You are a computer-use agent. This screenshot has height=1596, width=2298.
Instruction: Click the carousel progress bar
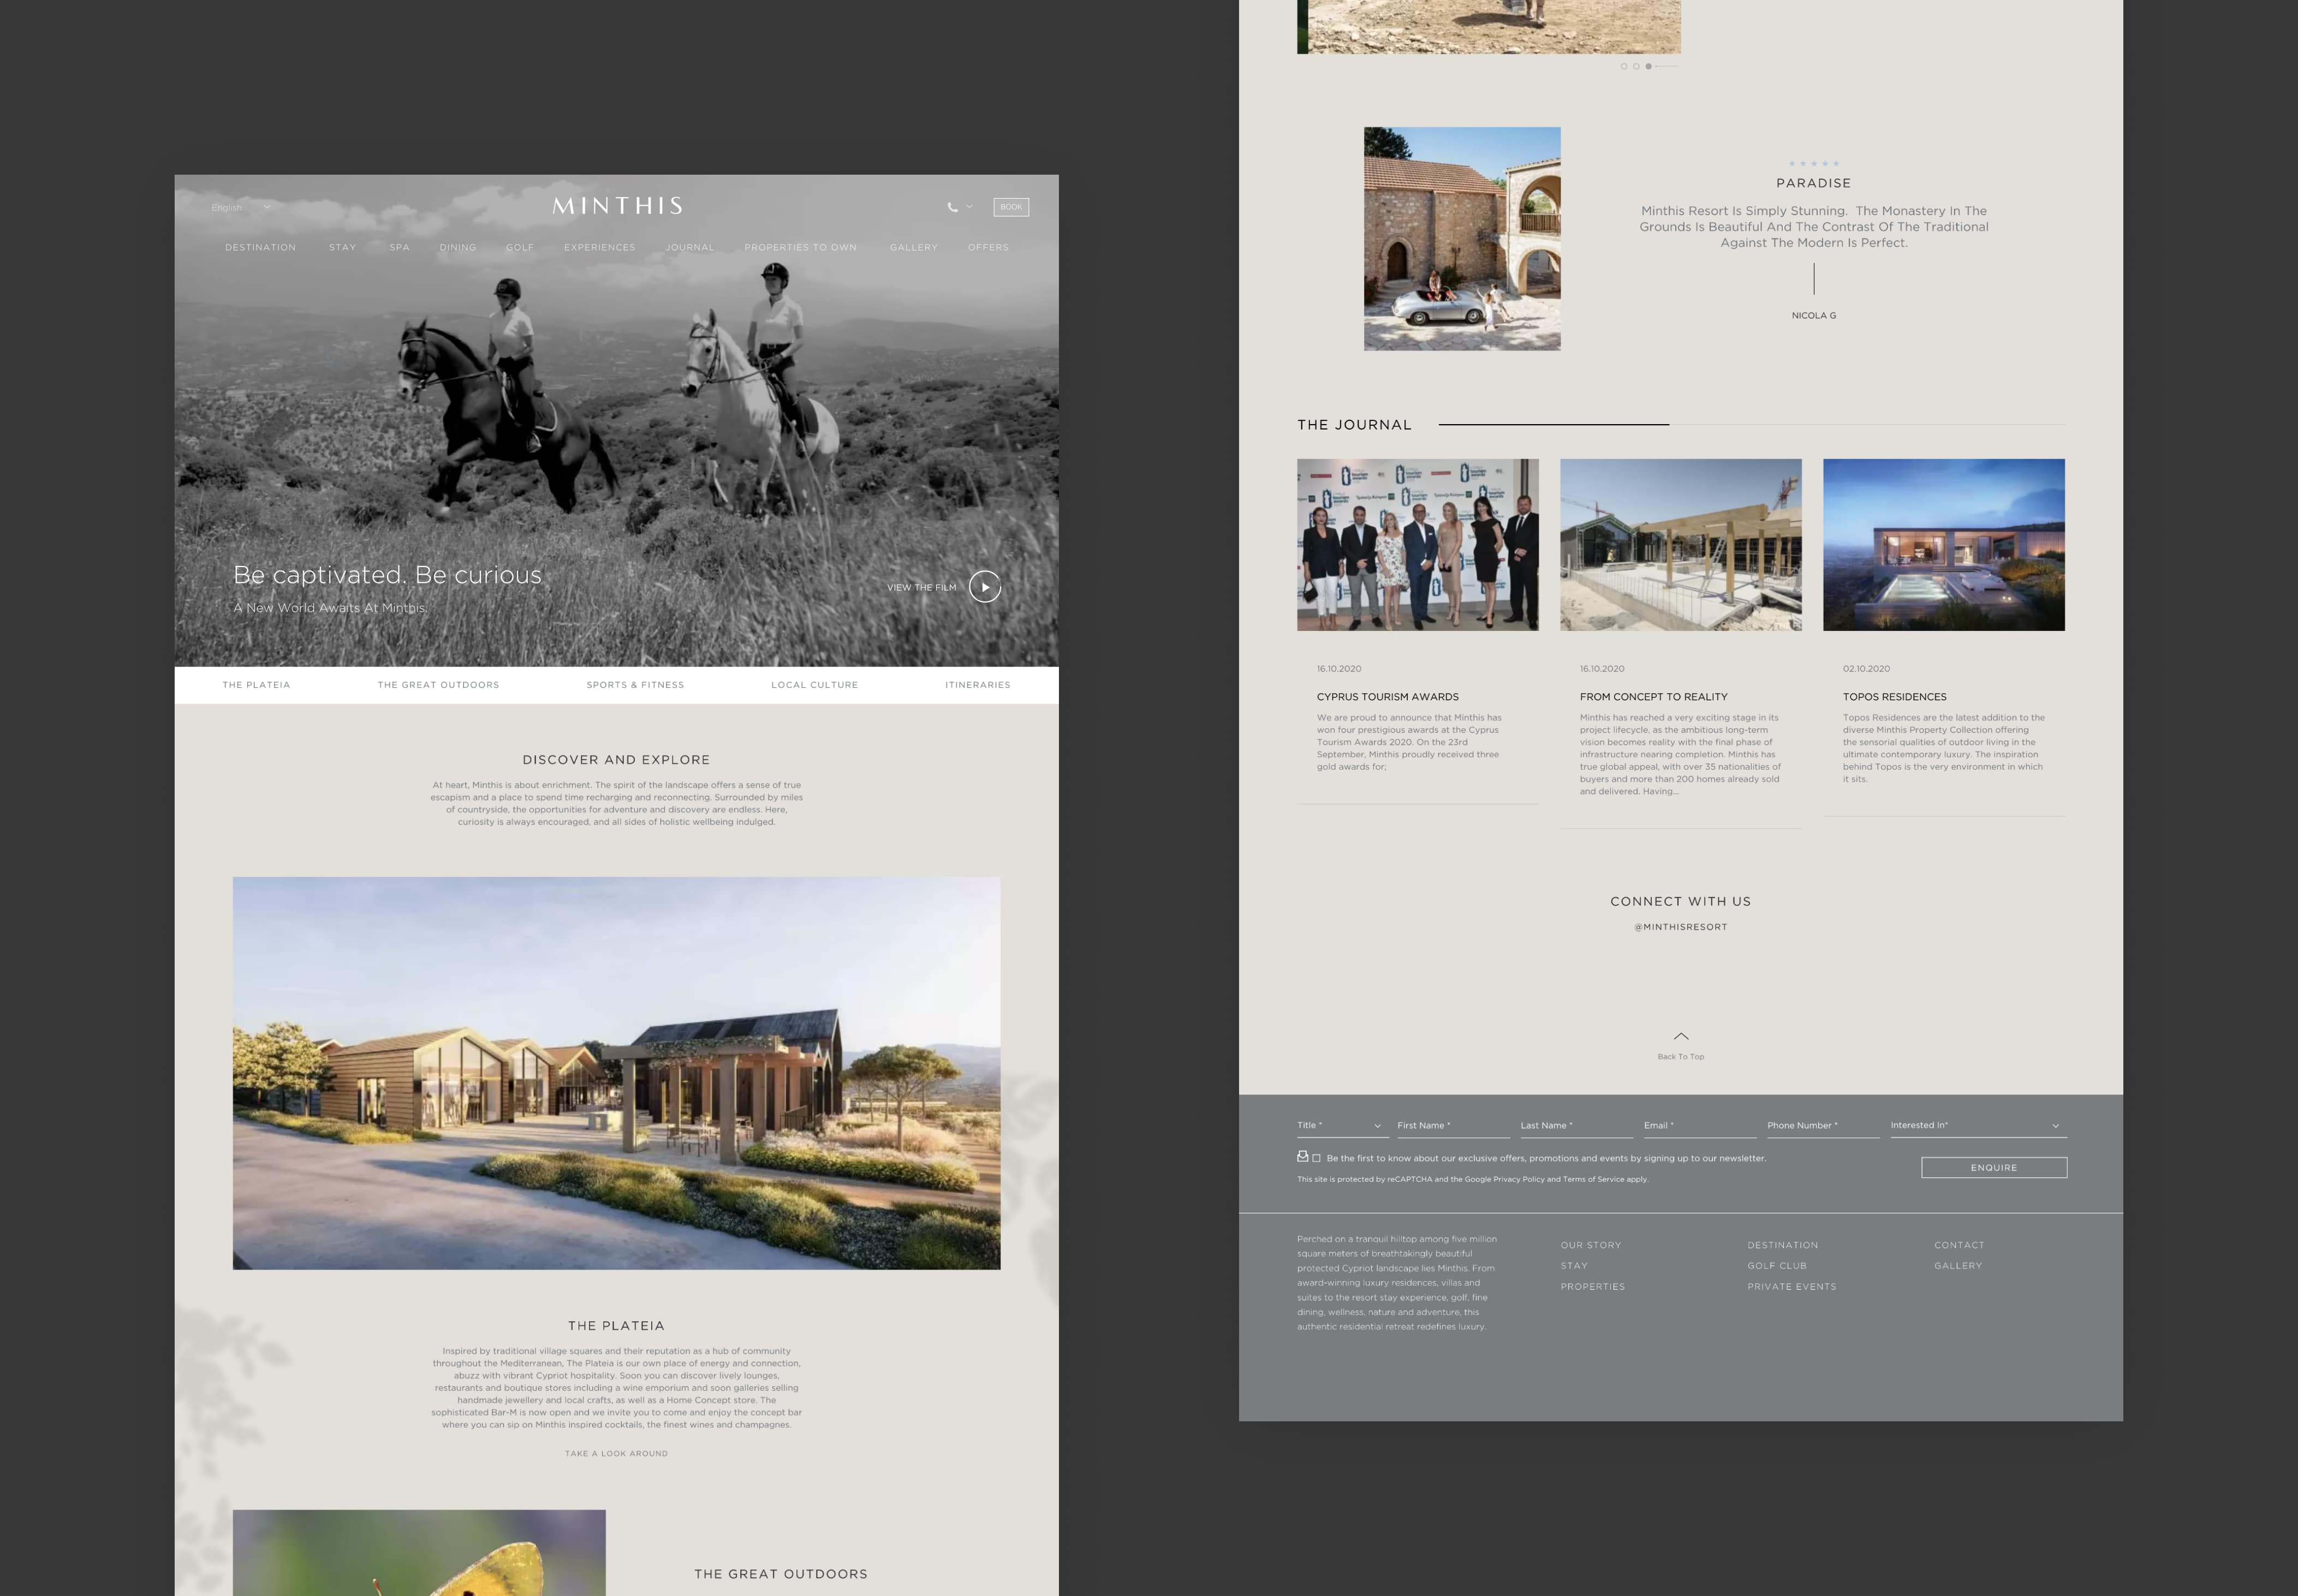pos(1667,66)
